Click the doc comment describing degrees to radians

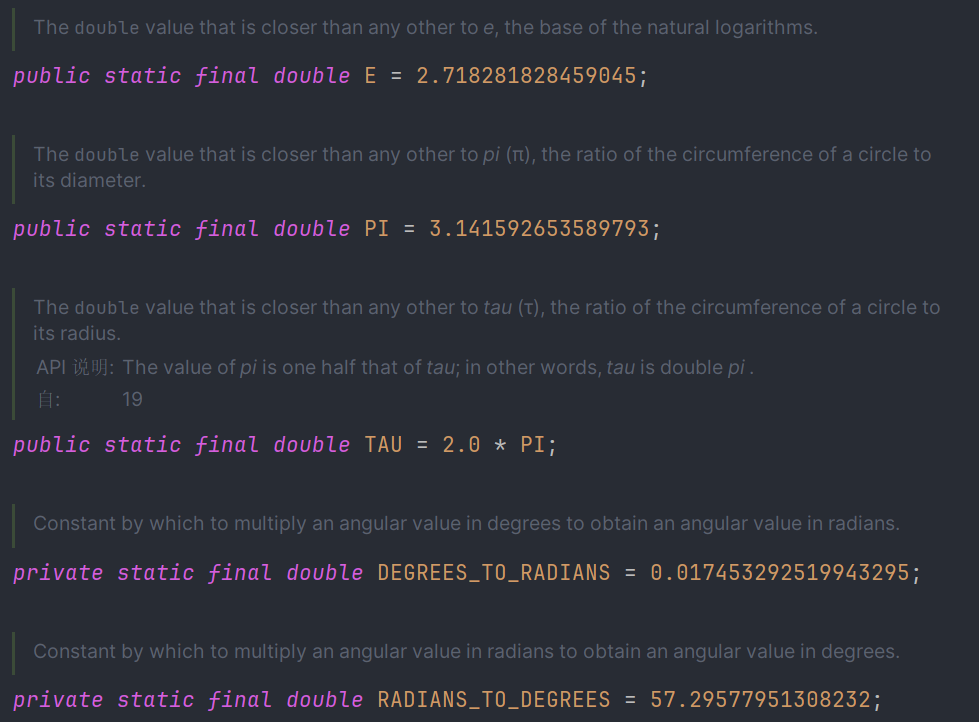(x=466, y=523)
